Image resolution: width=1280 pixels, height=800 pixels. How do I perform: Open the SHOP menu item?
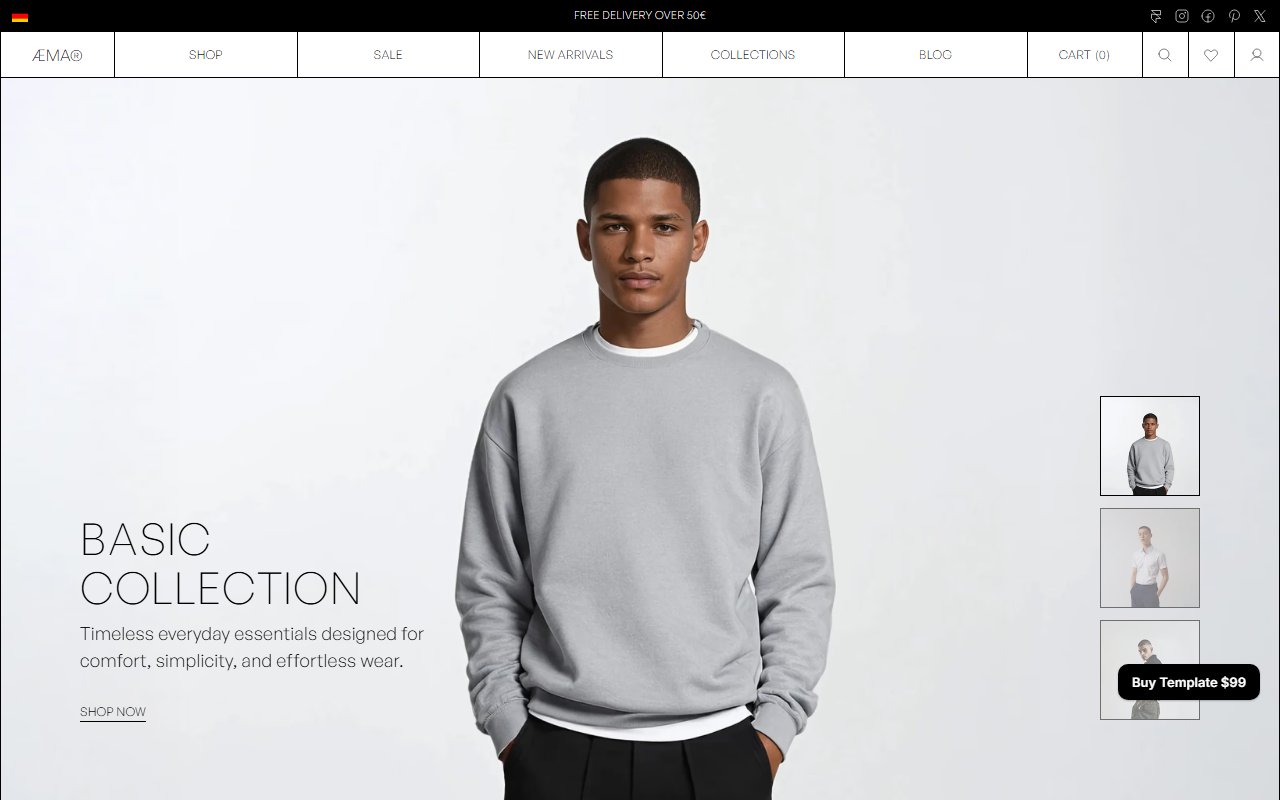[x=206, y=55]
